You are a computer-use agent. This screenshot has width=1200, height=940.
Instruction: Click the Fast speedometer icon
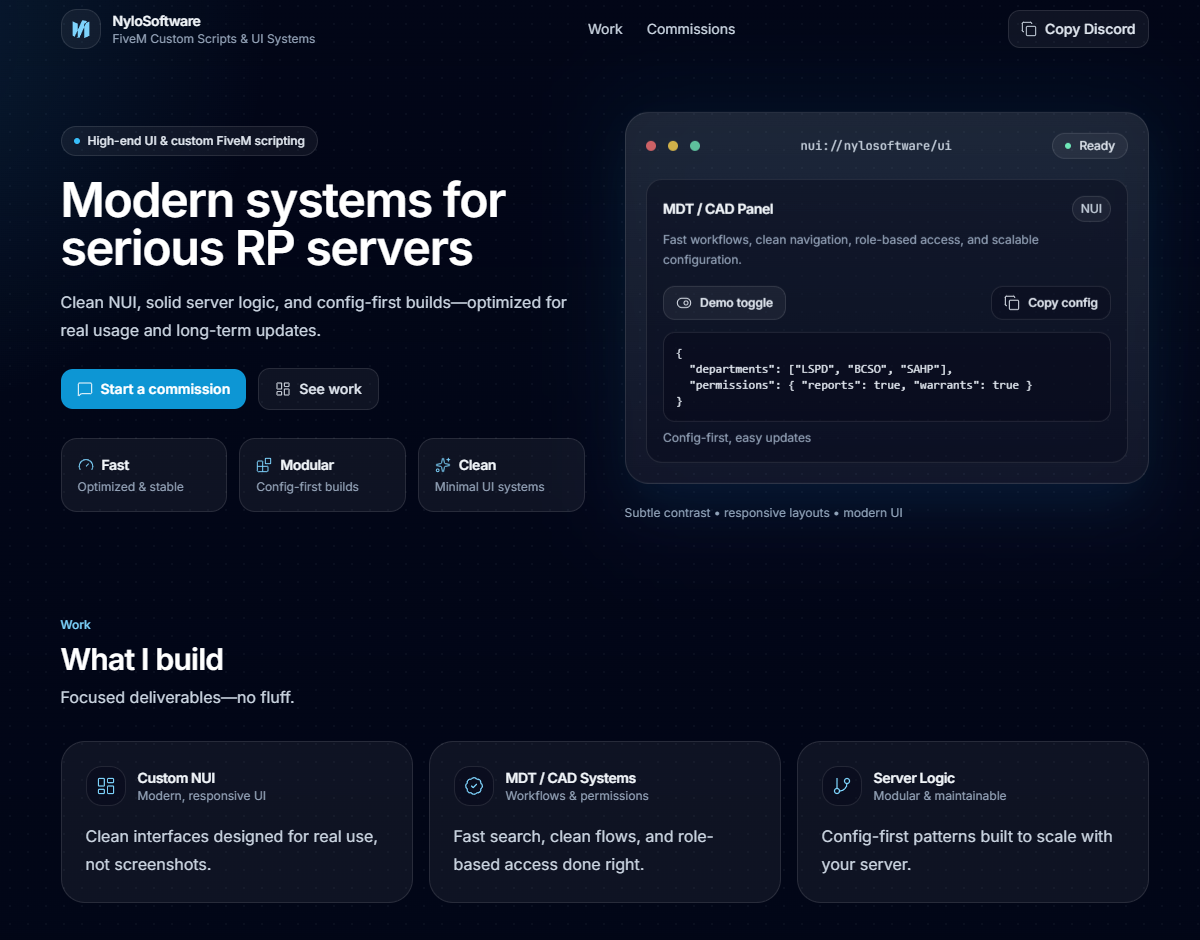tap(86, 465)
